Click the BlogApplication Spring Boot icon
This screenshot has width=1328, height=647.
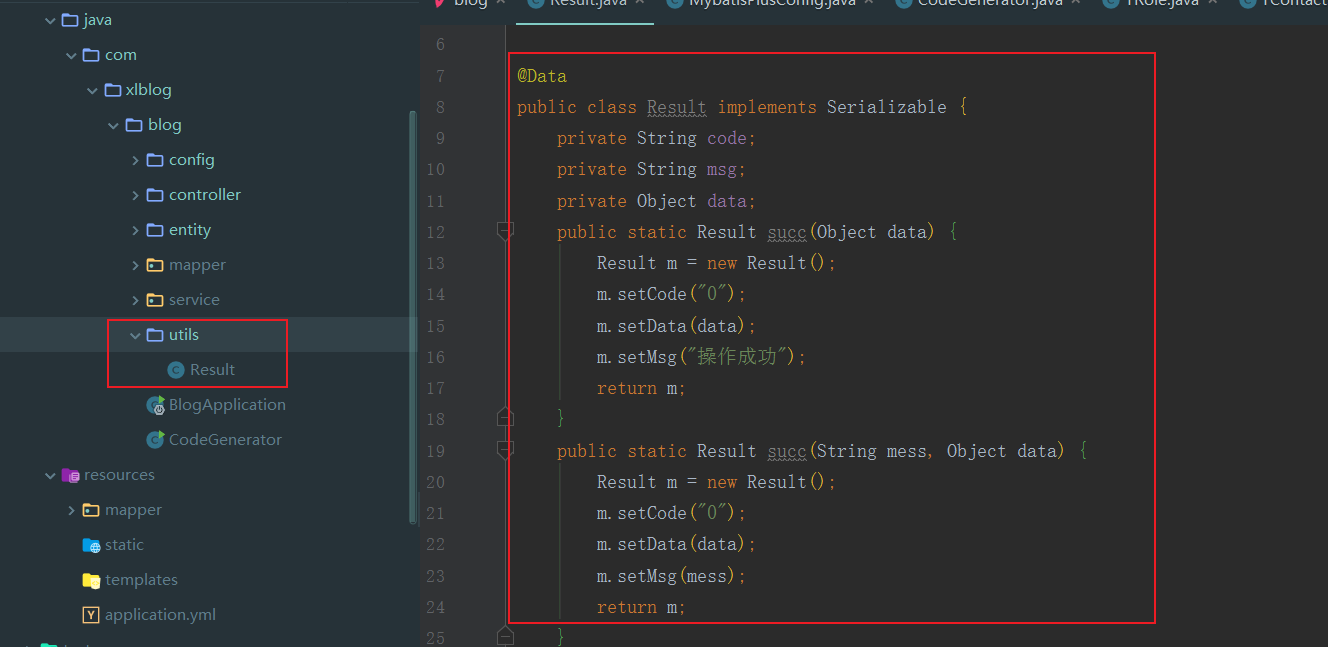(155, 404)
